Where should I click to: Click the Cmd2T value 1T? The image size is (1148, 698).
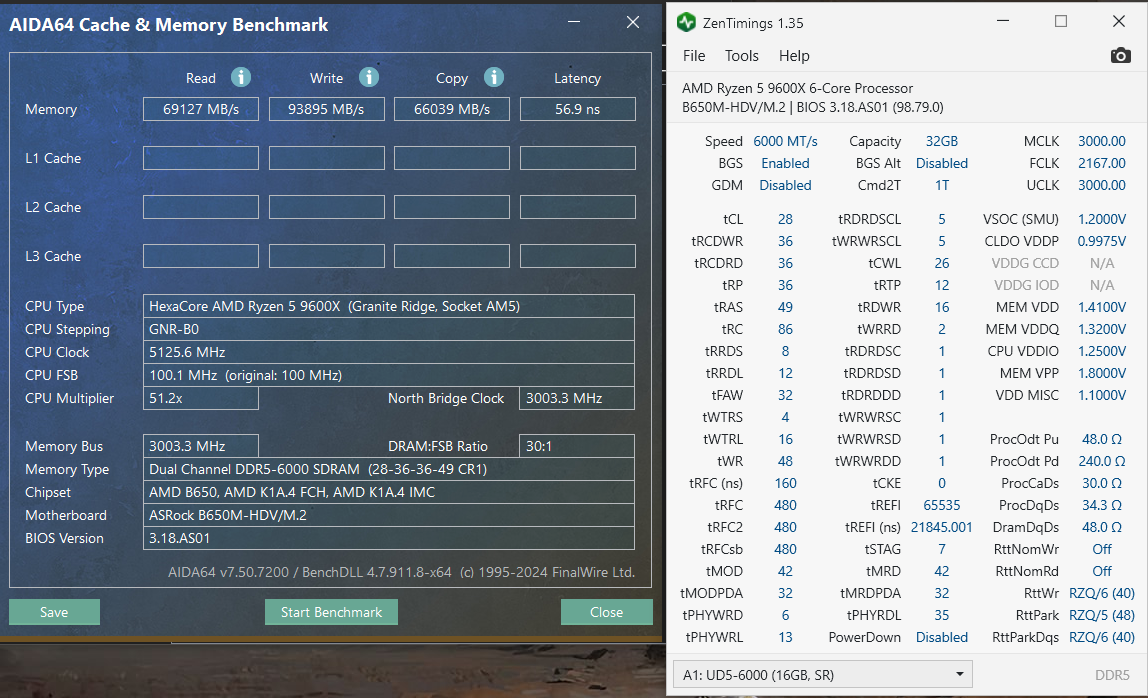pyautogui.click(x=942, y=185)
